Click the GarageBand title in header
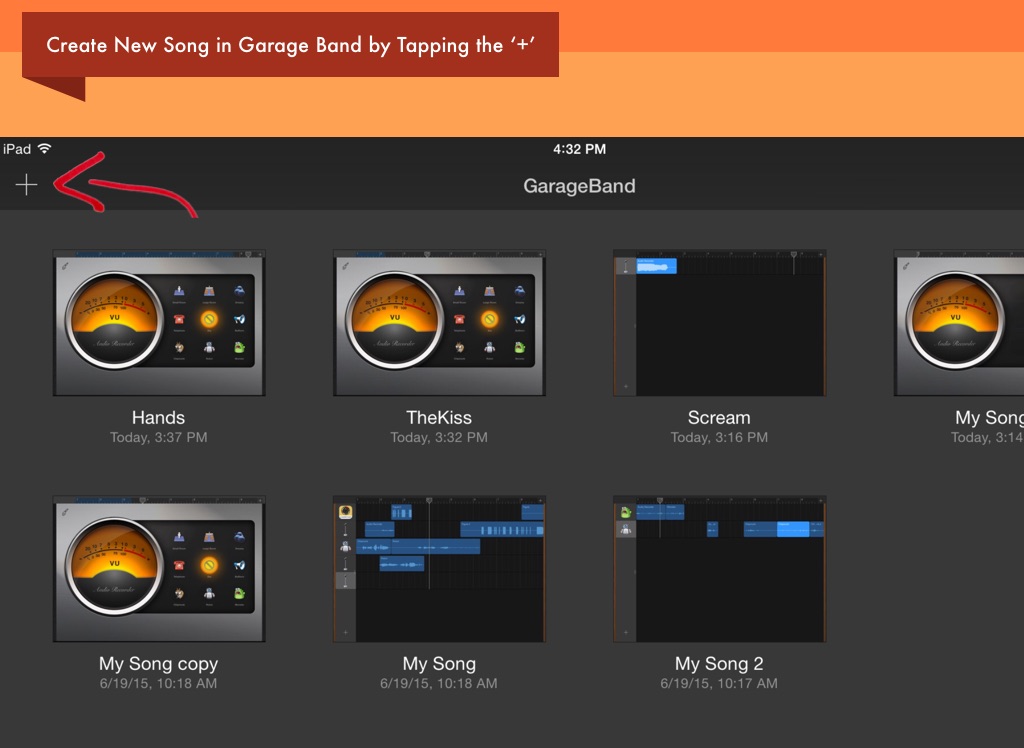The width and height of the screenshot is (1024, 748). click(x=579, y=186)
